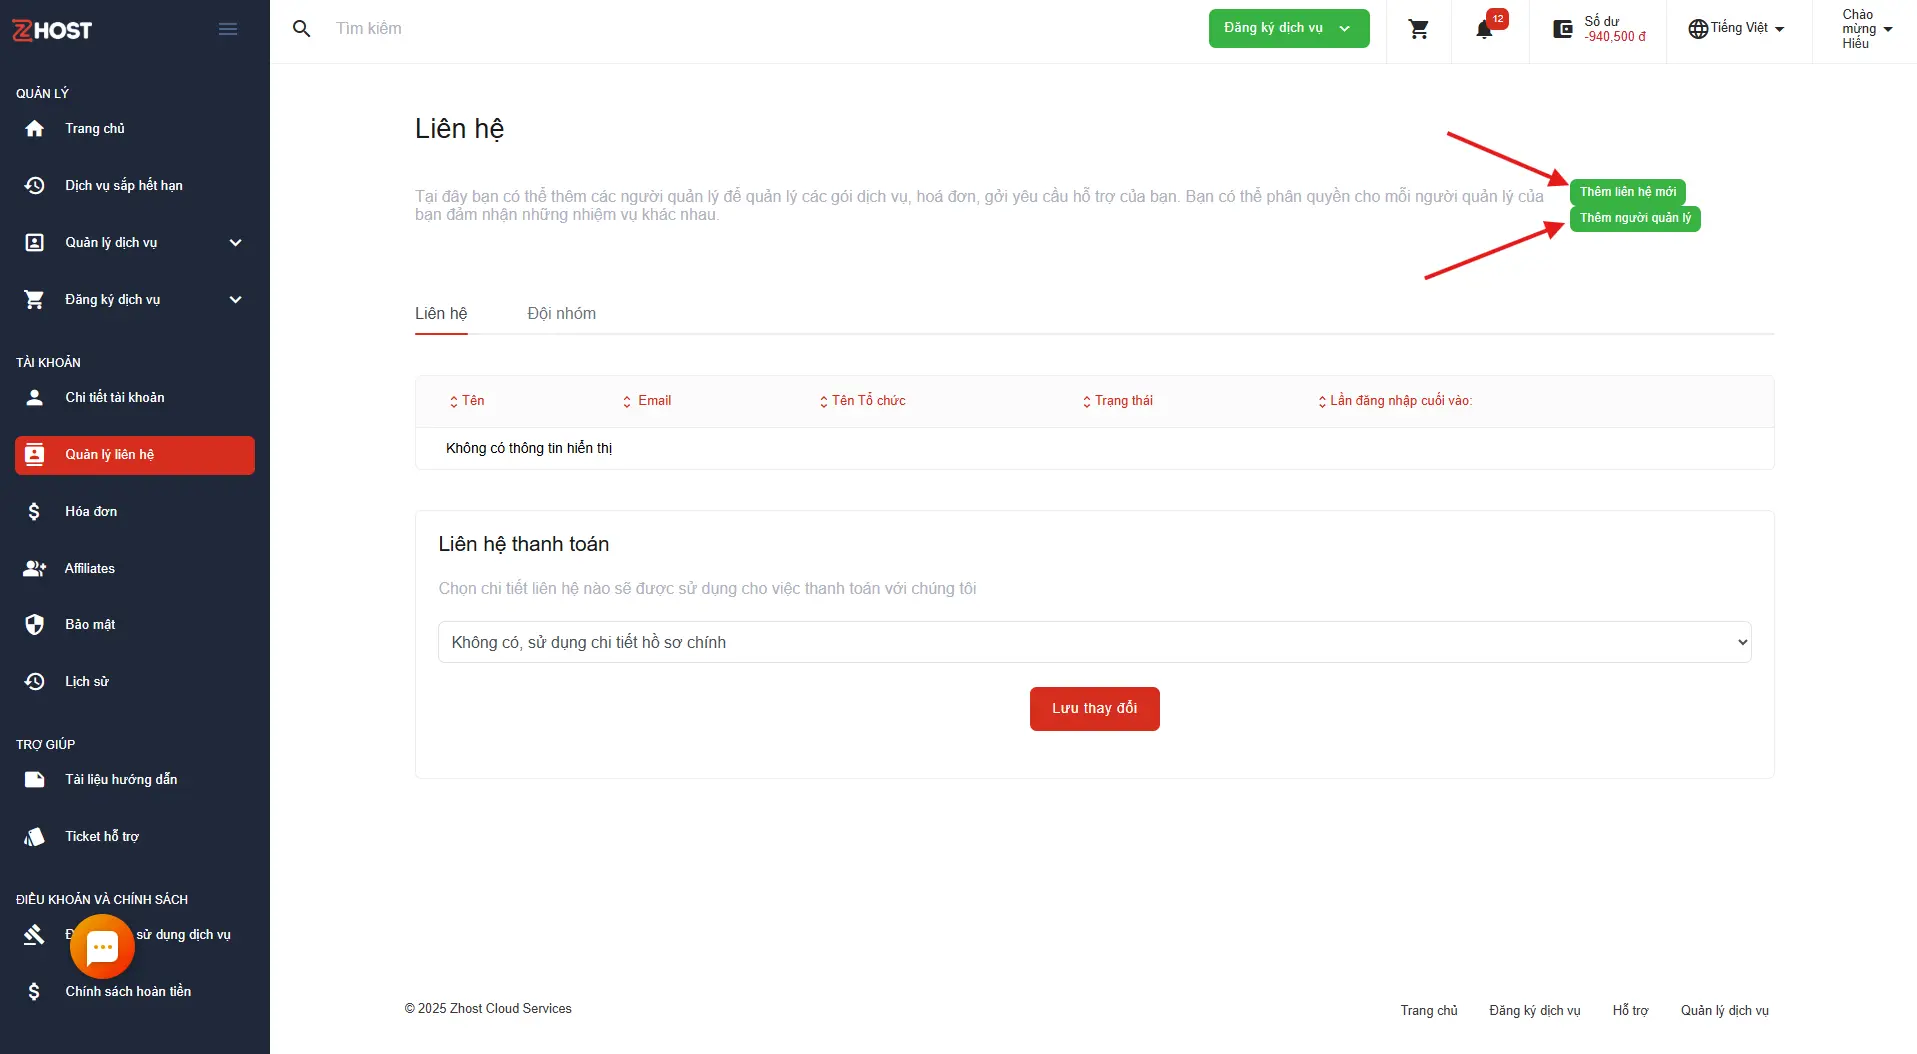The image size is (1917, 1054).
Task: Open the notifications bell icon
Action: (x=1484, y=30)
